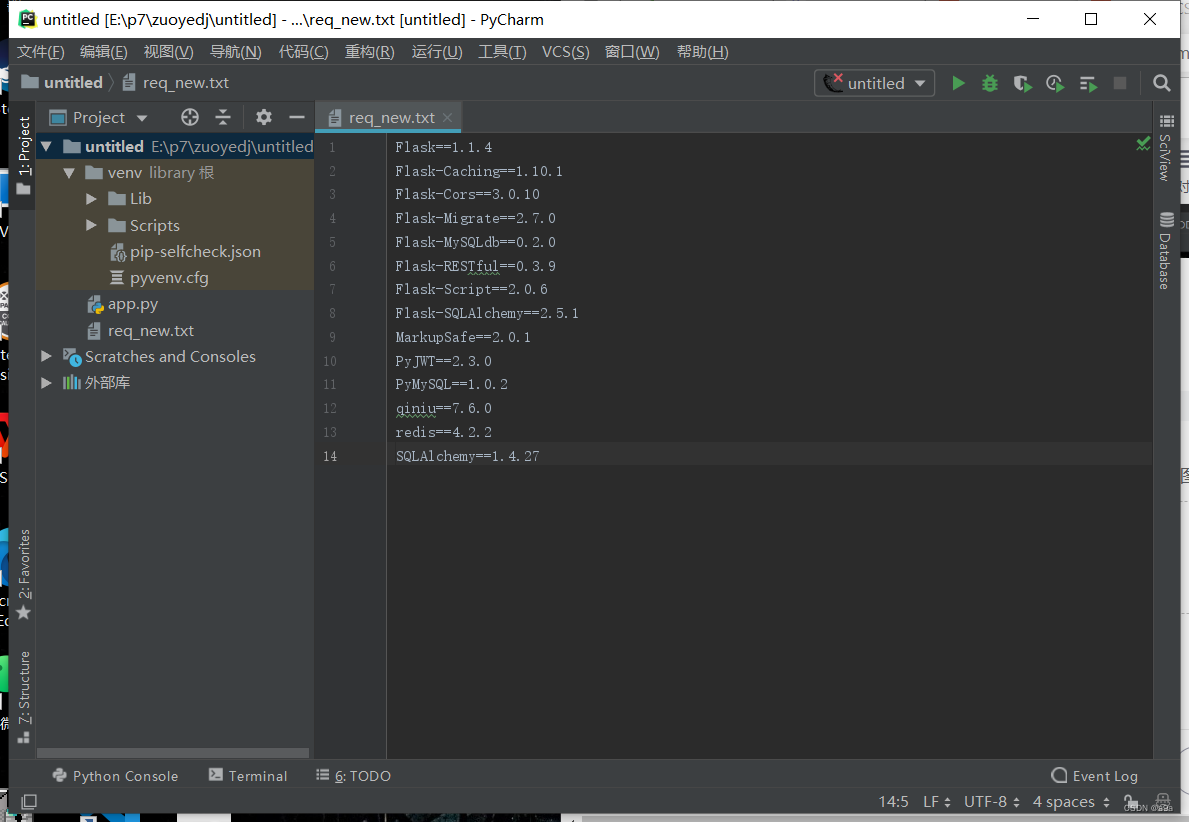Open the 编辑(E) menu
1189x822 pixels.
tap(104, 52)
